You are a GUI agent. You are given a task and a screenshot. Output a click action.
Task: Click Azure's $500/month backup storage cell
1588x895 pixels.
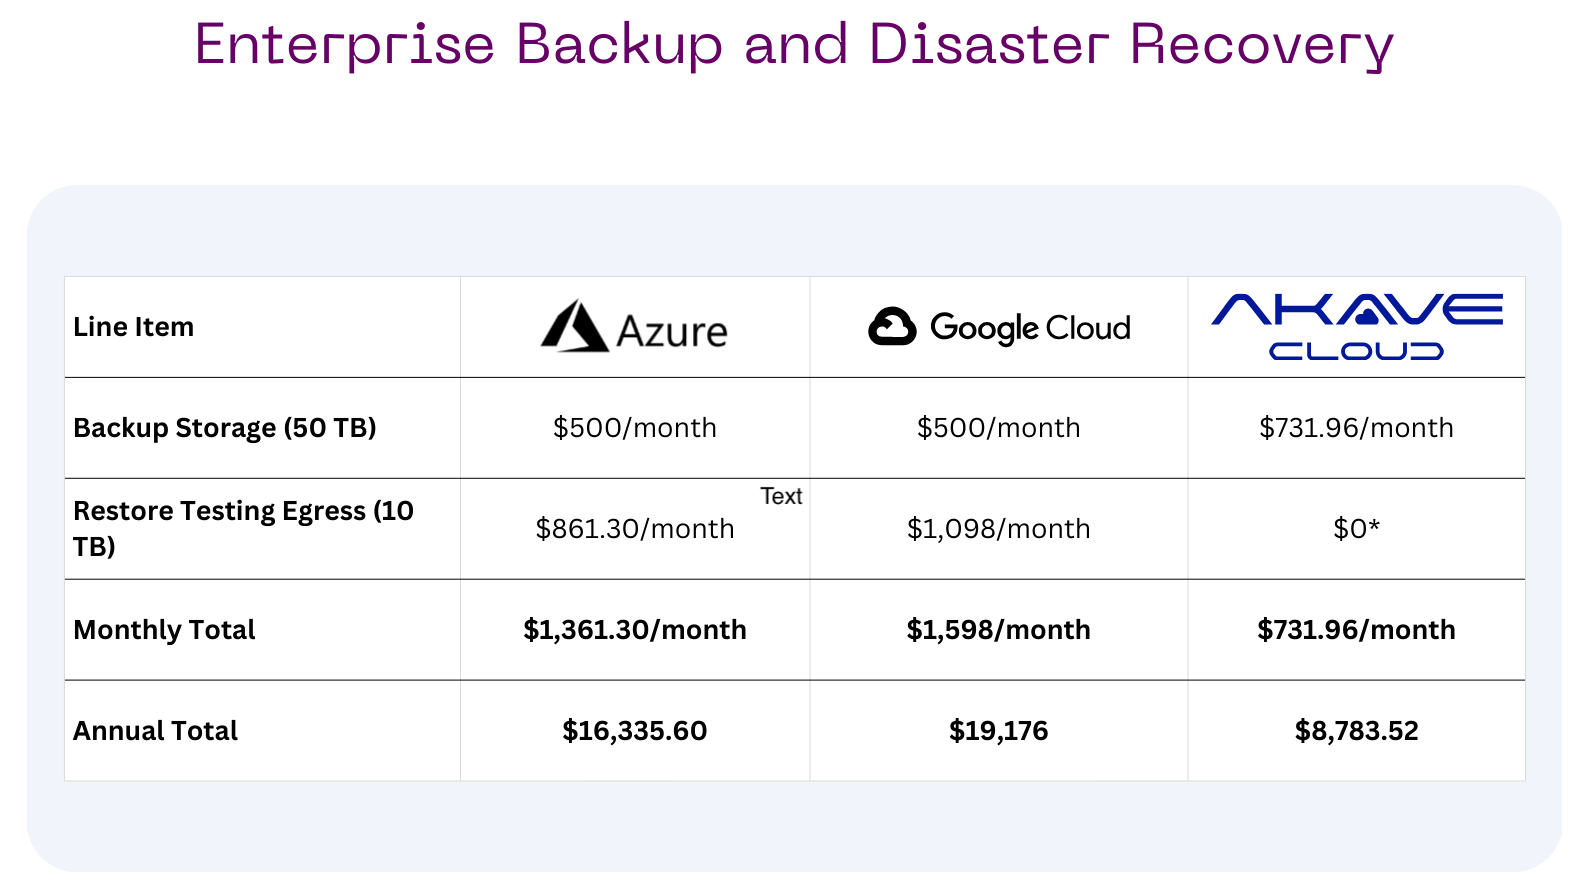[634, 428]
